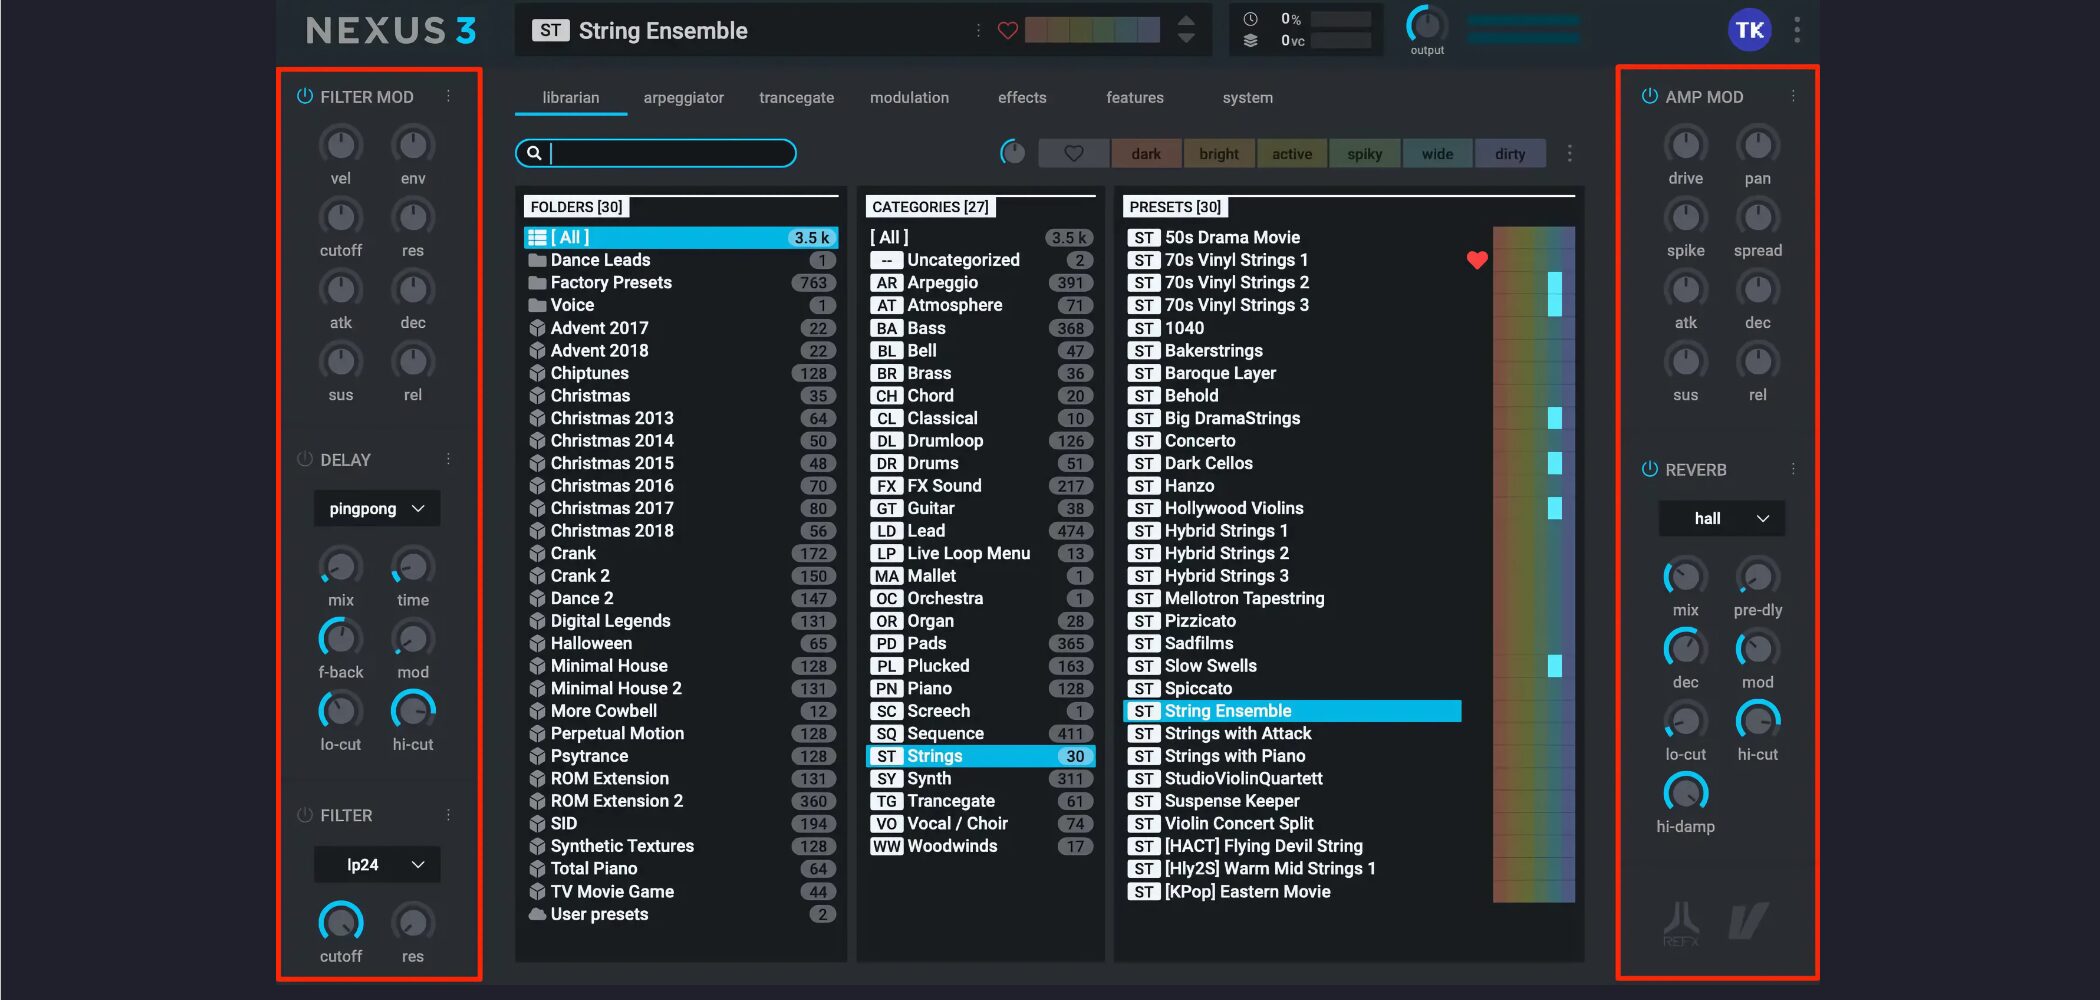The width and height of the screenshot is (2100, 1000).
Task: Click the delay hi-cut knob
Action: coord(413,711)
